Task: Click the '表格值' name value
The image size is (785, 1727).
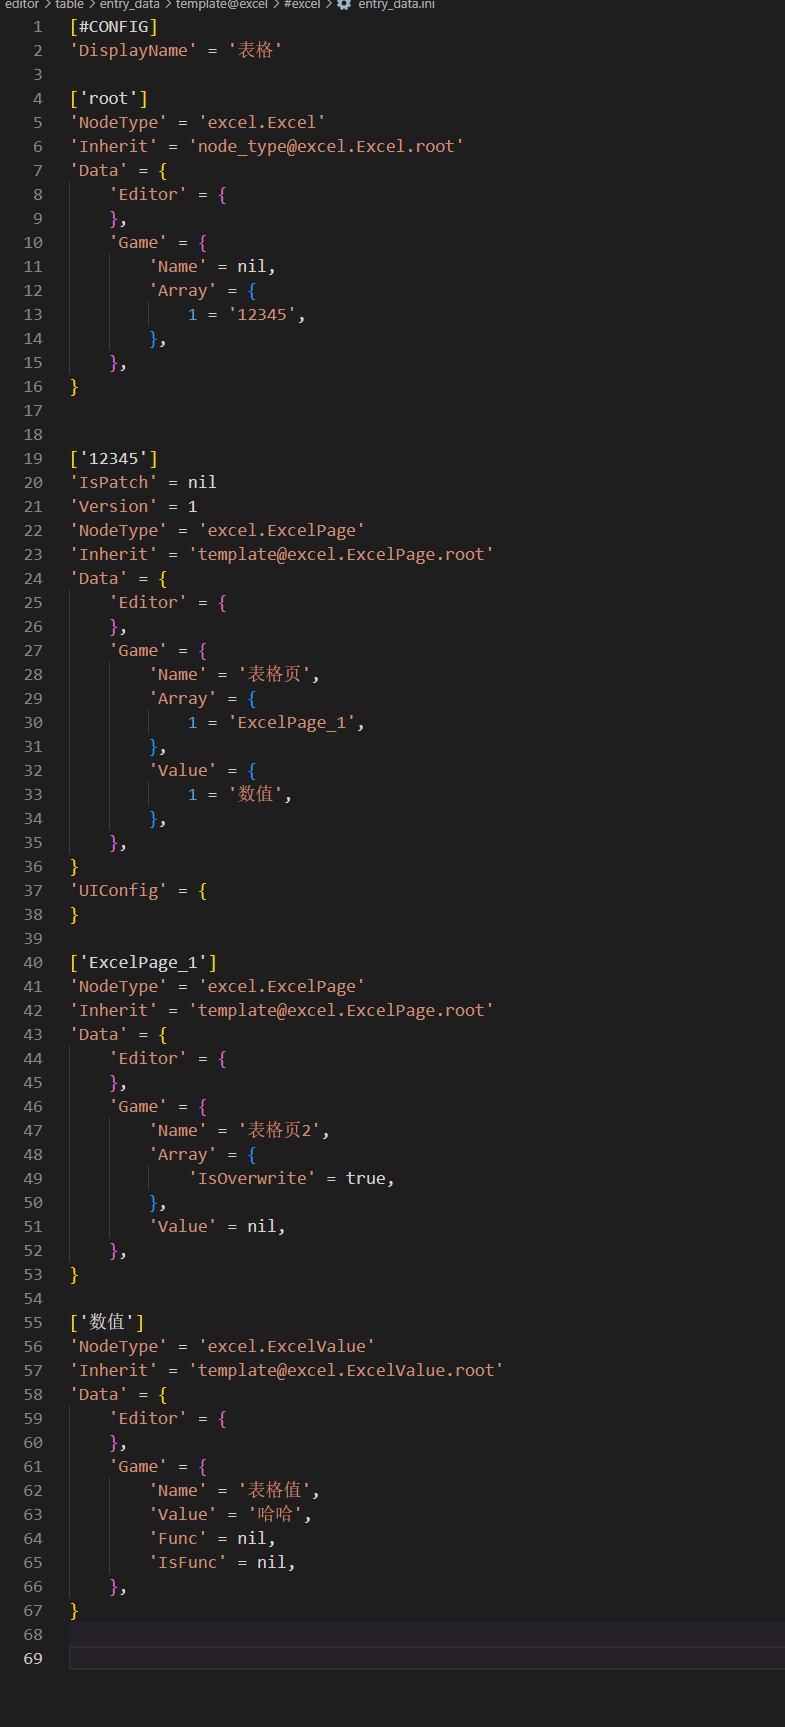Action: tap(275, 1490)
